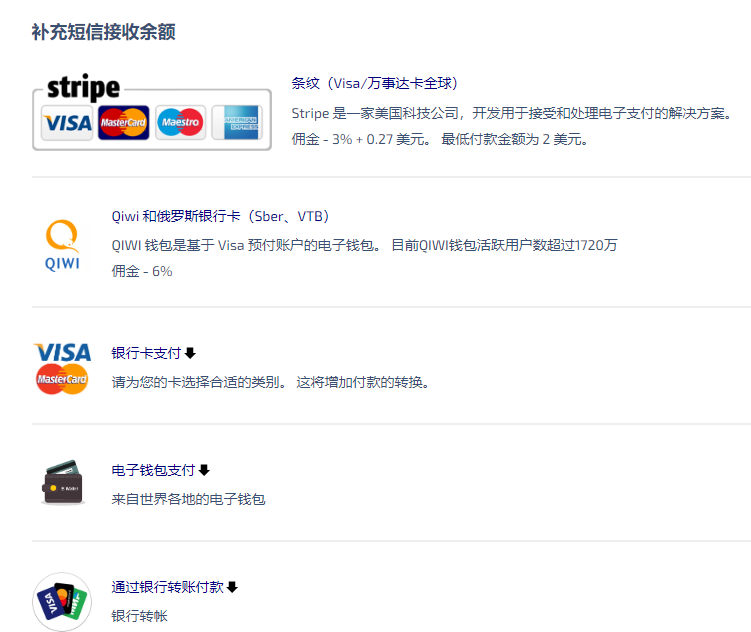Expand the 通过银行转账付款 section
This screenshot has height=632, width=751.
point(168,587)
